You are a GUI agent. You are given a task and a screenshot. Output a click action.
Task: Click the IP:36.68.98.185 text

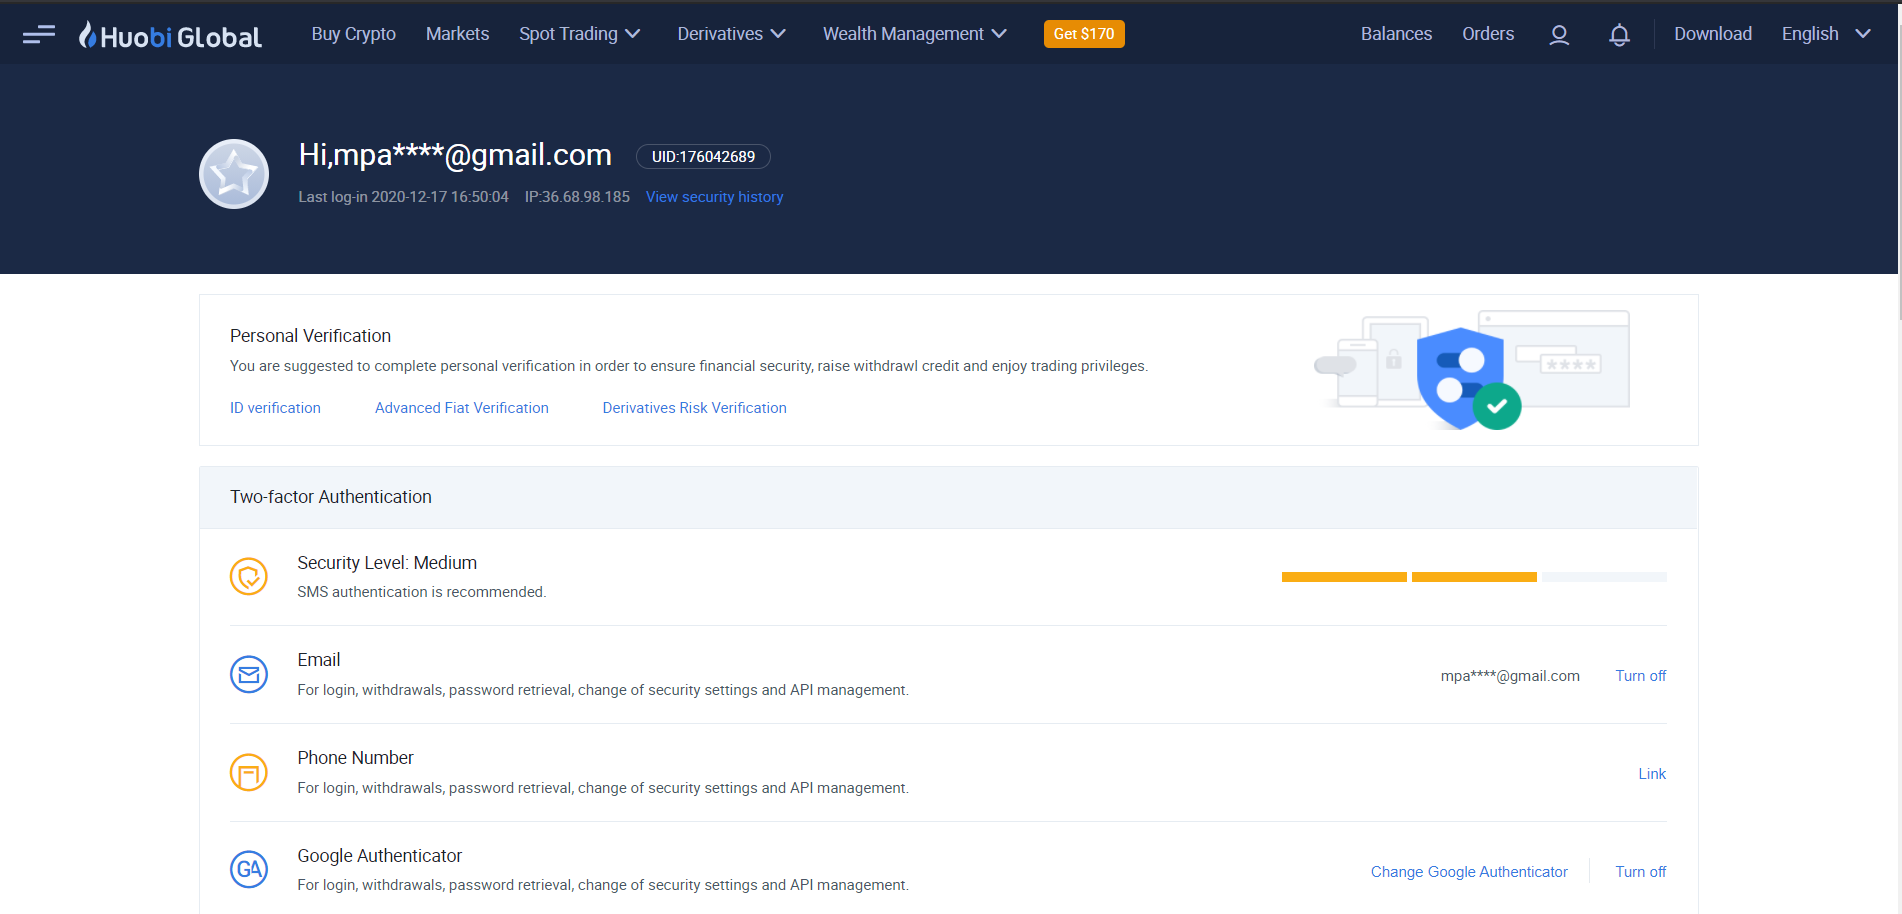pyautogui.click(x=577, y=197)
